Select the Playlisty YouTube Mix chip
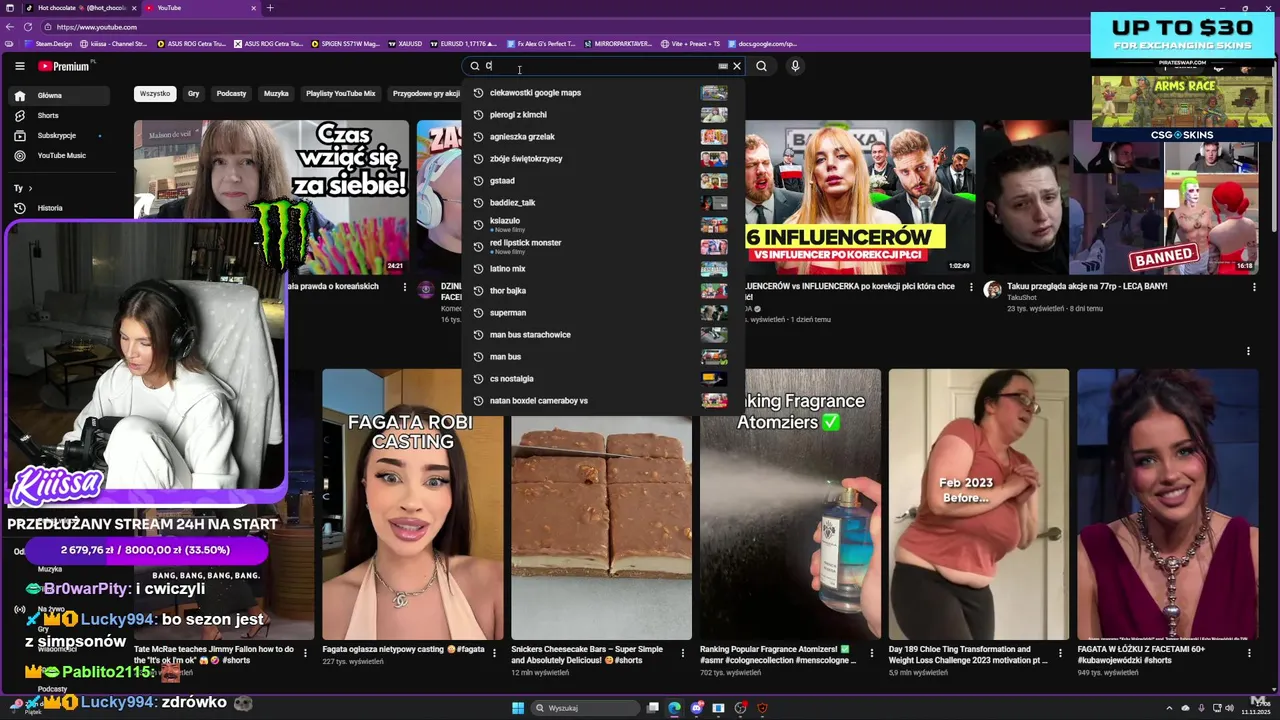1280x720 pixels. click(340, 93)
